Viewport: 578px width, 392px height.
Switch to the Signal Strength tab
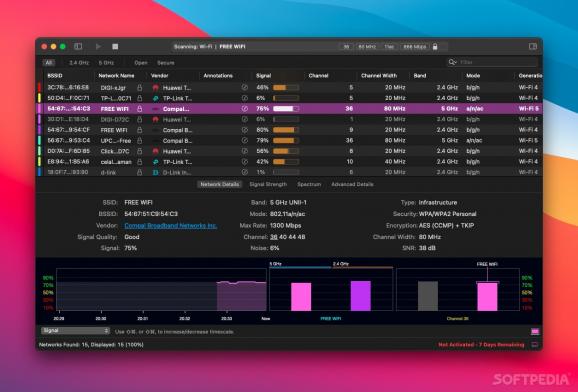pos(268,184)
